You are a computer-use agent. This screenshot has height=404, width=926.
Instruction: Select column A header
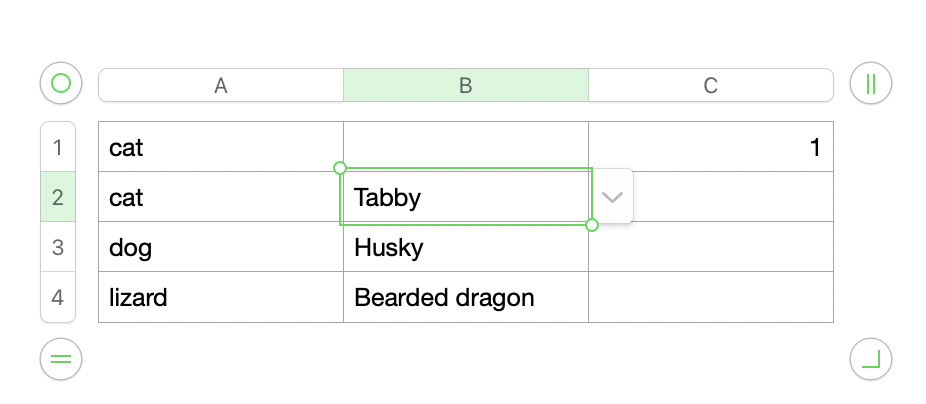click(x=221, y=86)
